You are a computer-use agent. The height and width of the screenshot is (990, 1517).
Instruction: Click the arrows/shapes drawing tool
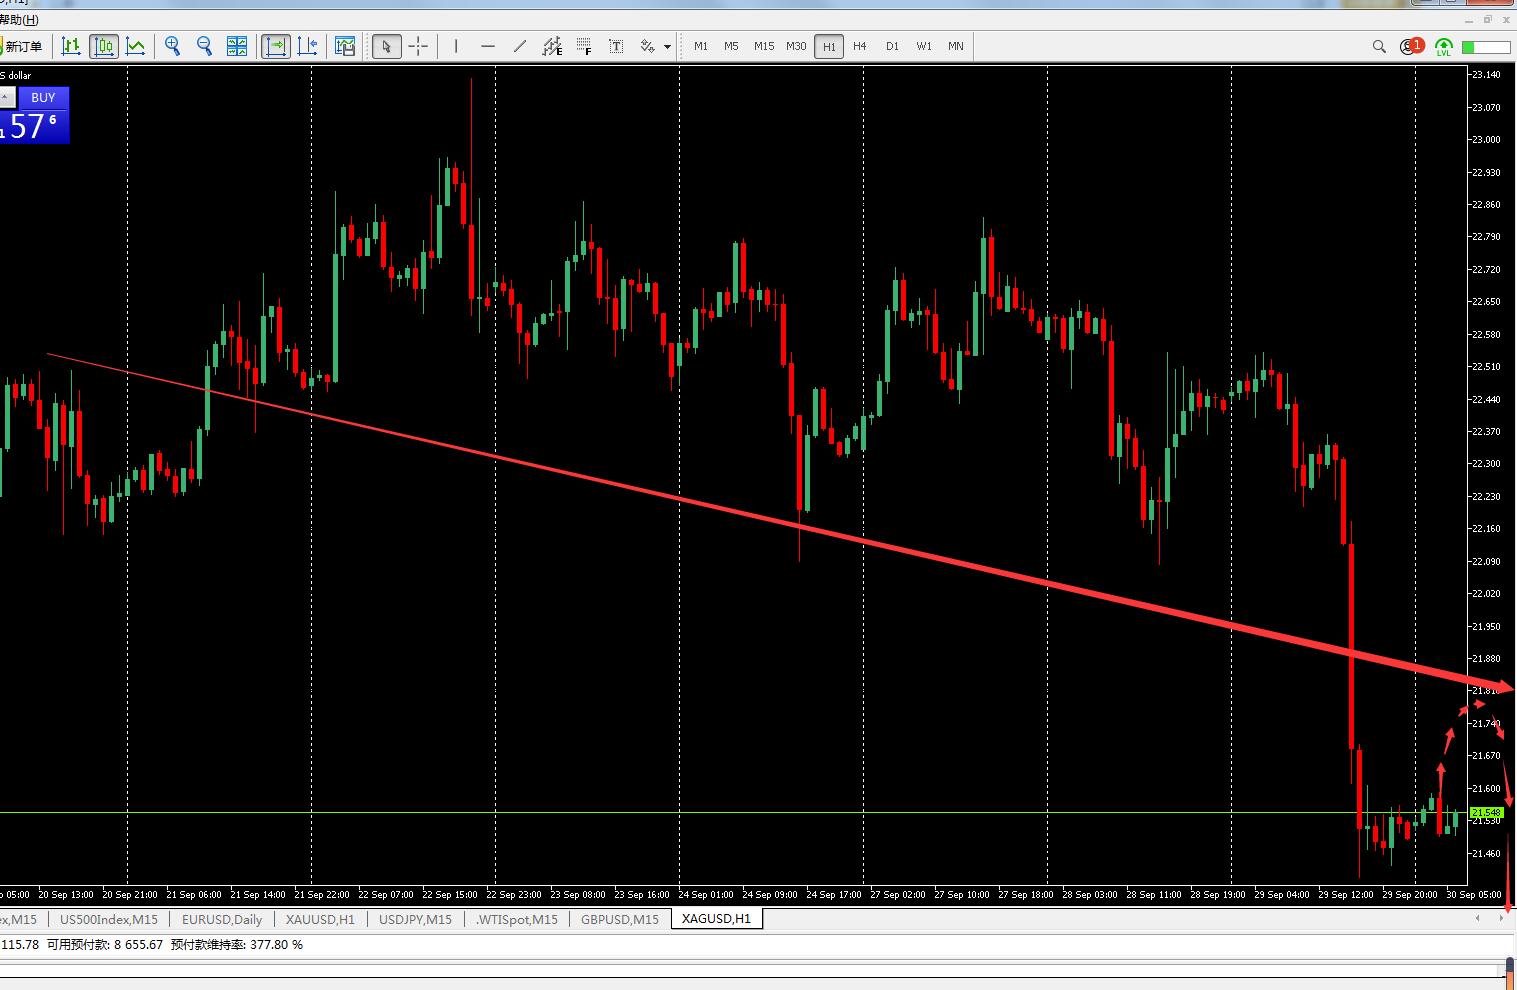click(x=648, y=46)
